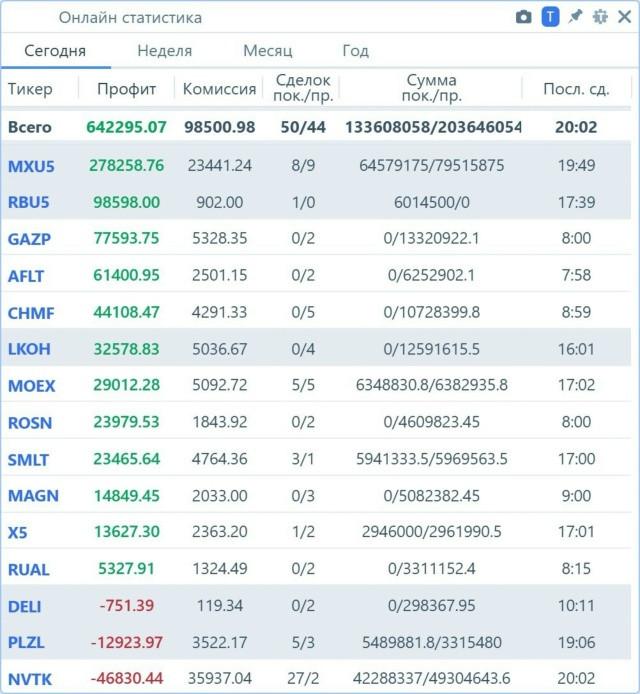Click CHMF deals 0/5
Image resolution: width=640 pixels, height=694 pixels.
pyautogui.click(x=303, y=312)
